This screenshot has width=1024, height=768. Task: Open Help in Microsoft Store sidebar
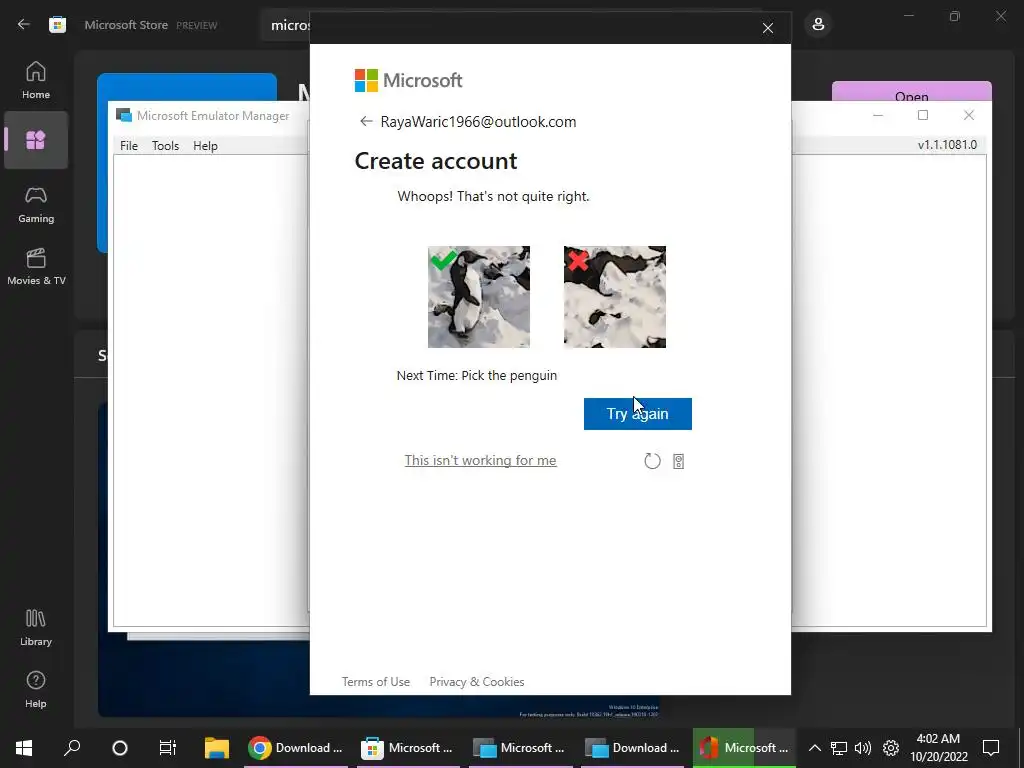pyautogui.click(x=36, y=689)
